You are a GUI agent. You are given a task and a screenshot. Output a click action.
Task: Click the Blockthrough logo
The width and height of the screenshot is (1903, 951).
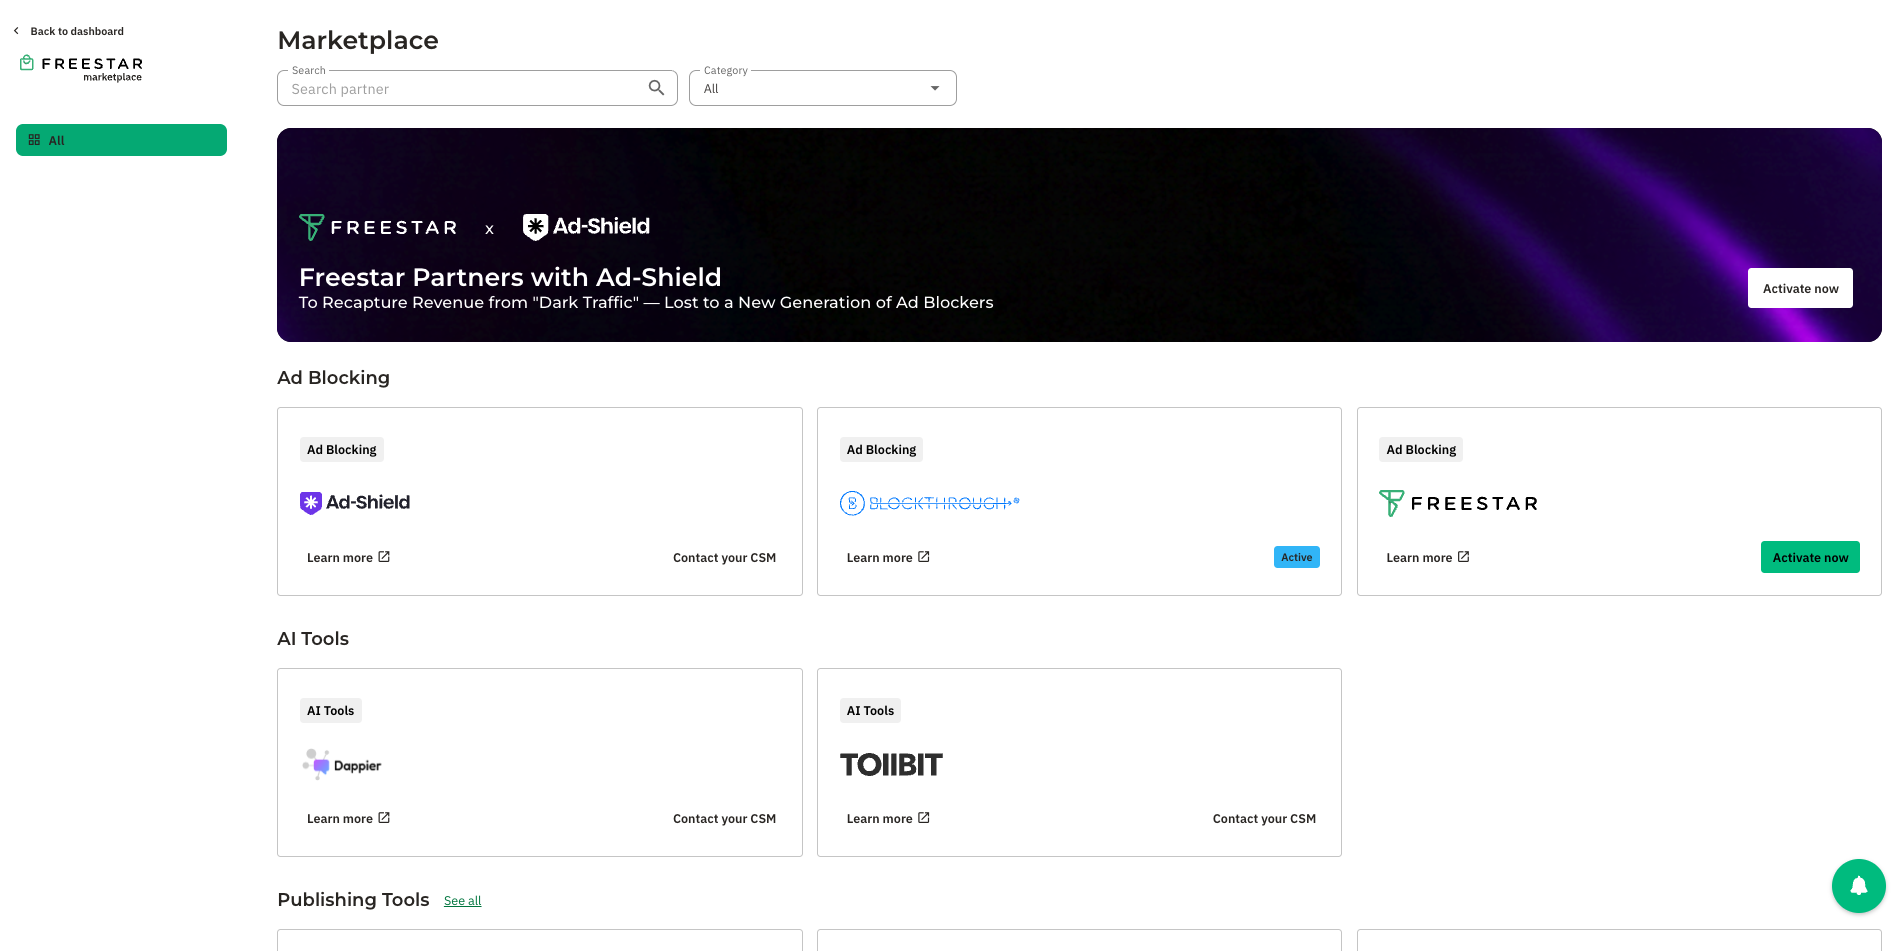pyautogui.click(x=930, y=503)
